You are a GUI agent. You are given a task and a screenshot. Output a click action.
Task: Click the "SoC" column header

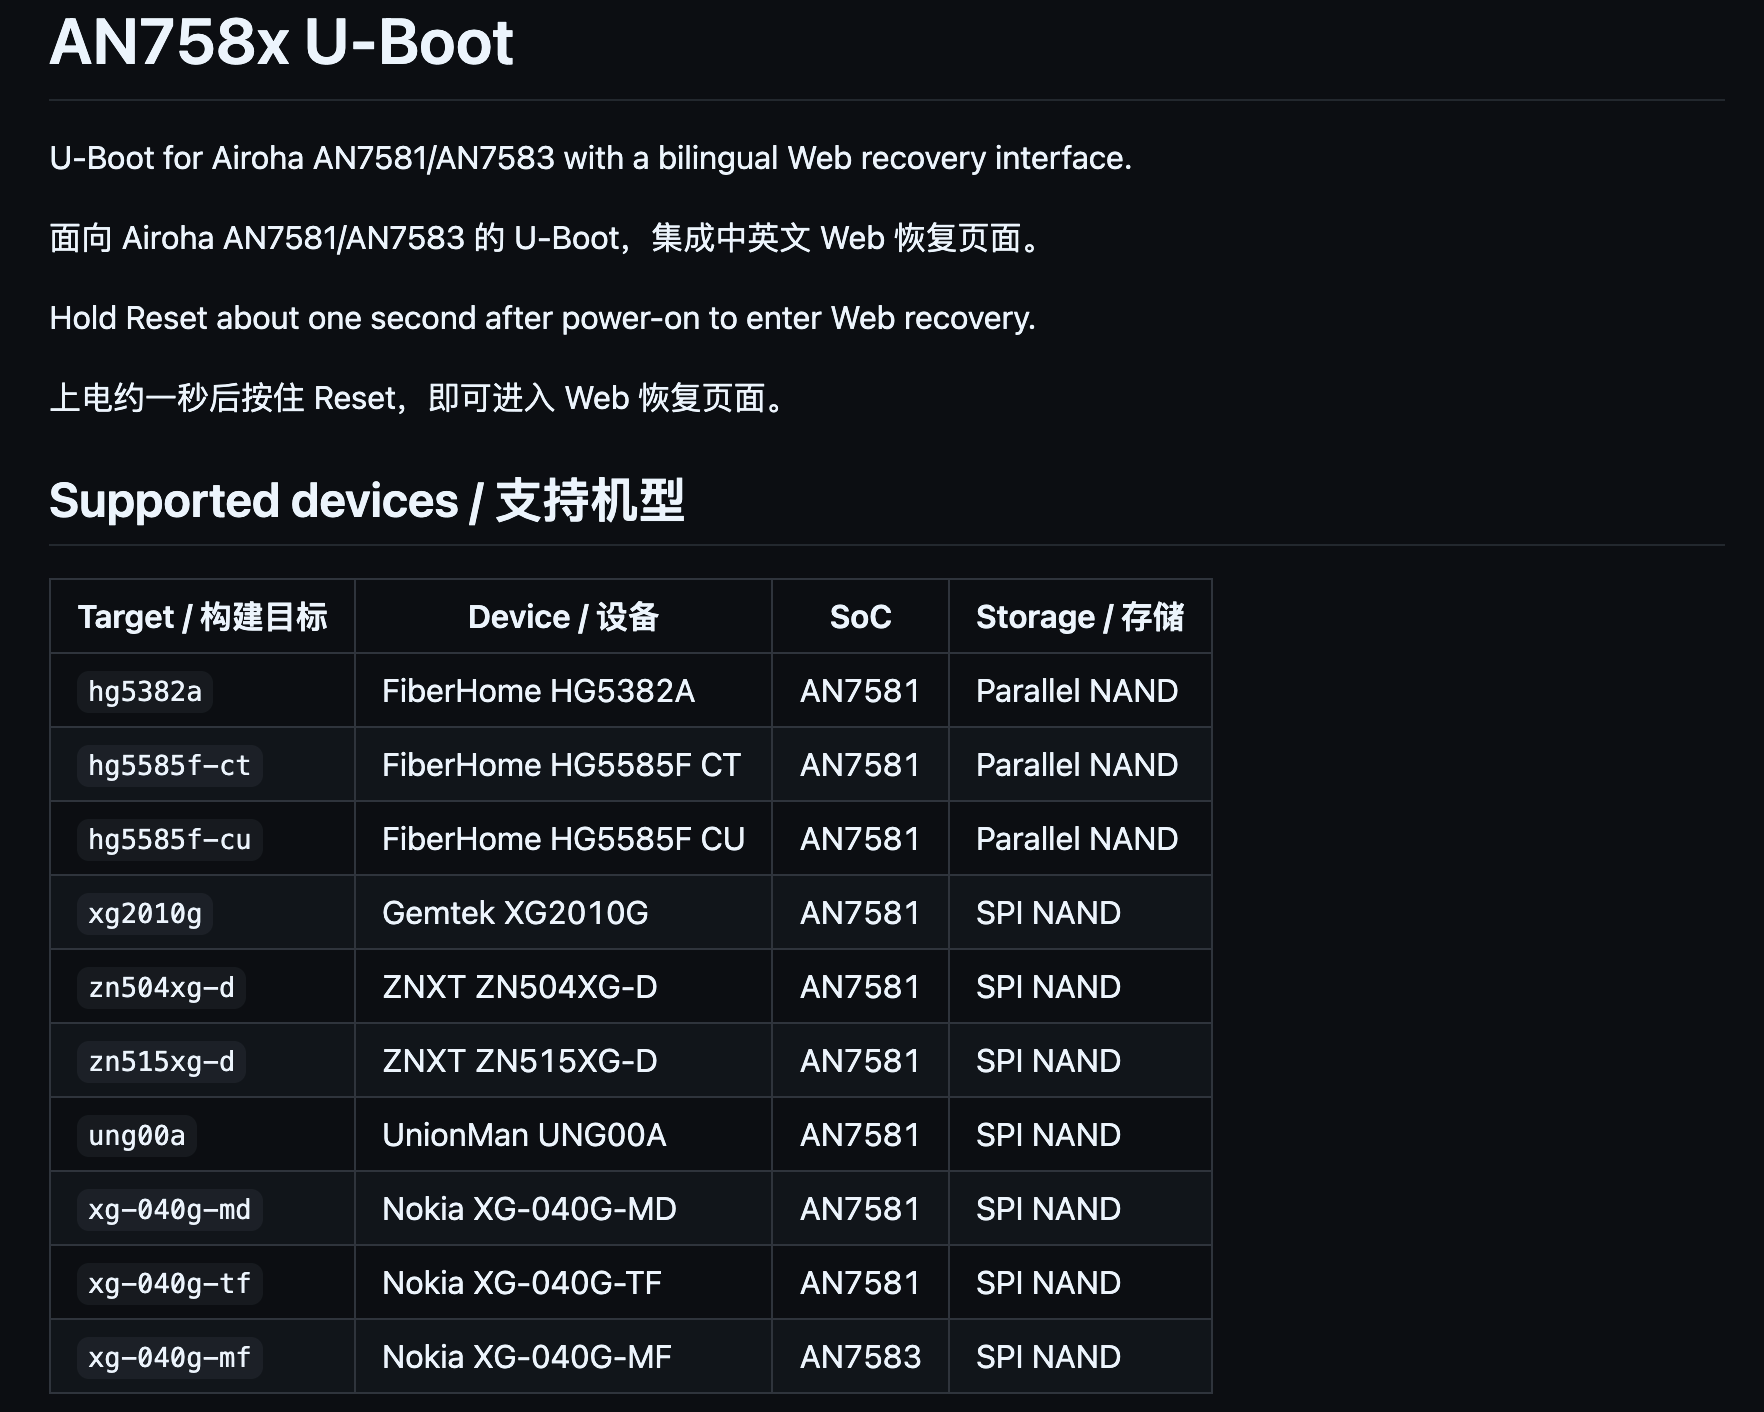[x=860, y=617]
